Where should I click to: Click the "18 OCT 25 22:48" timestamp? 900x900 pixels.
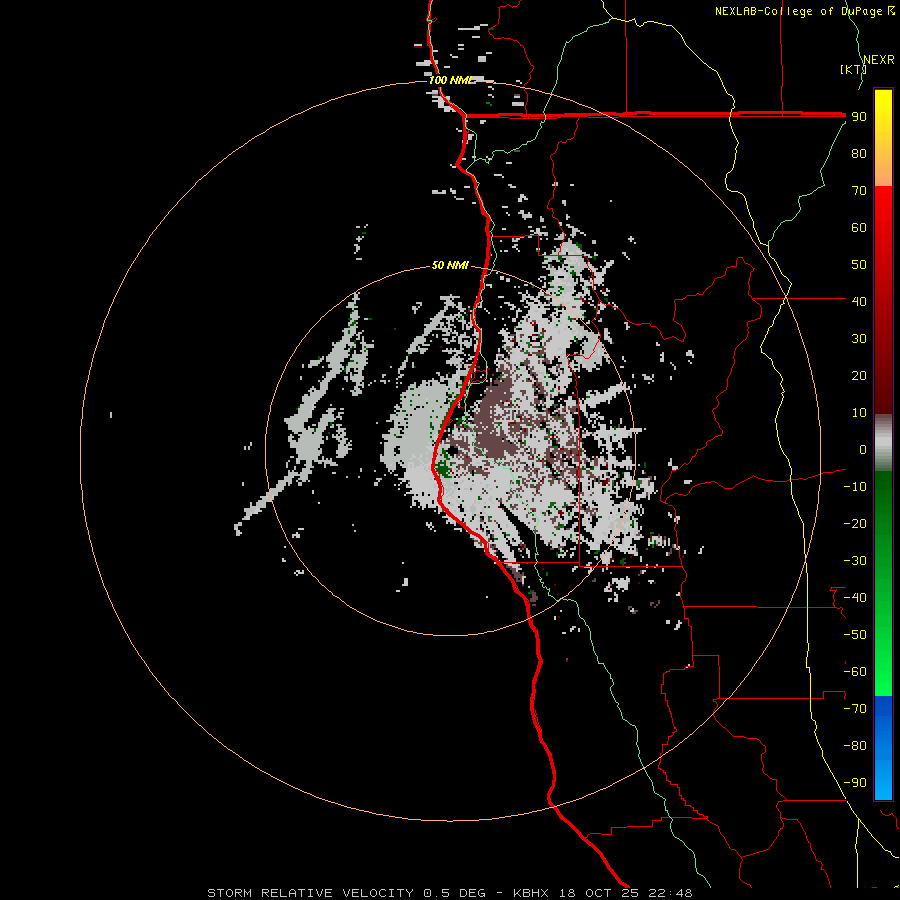626,893
